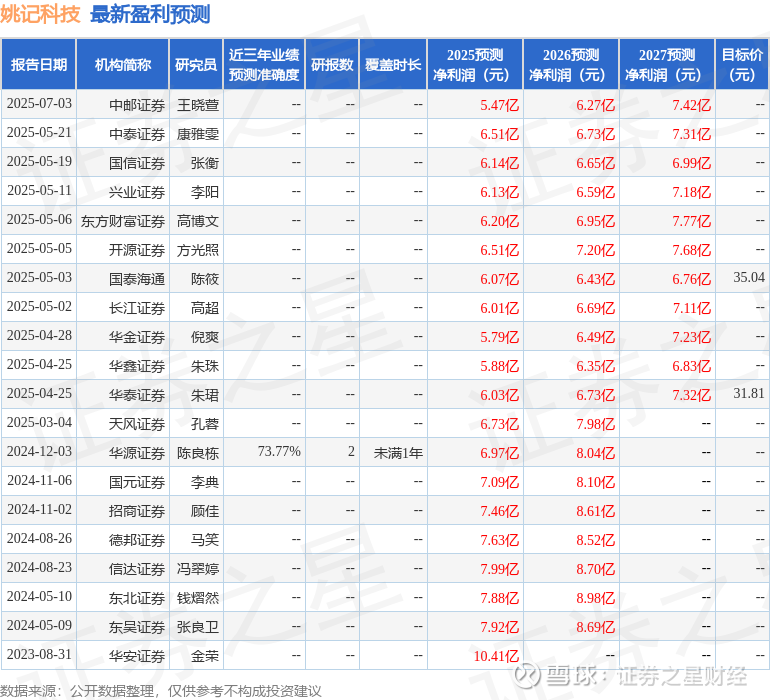This screenshot has width=770, height=700.
Task: Click researcher 李阳
Action: tap(205, 192)
